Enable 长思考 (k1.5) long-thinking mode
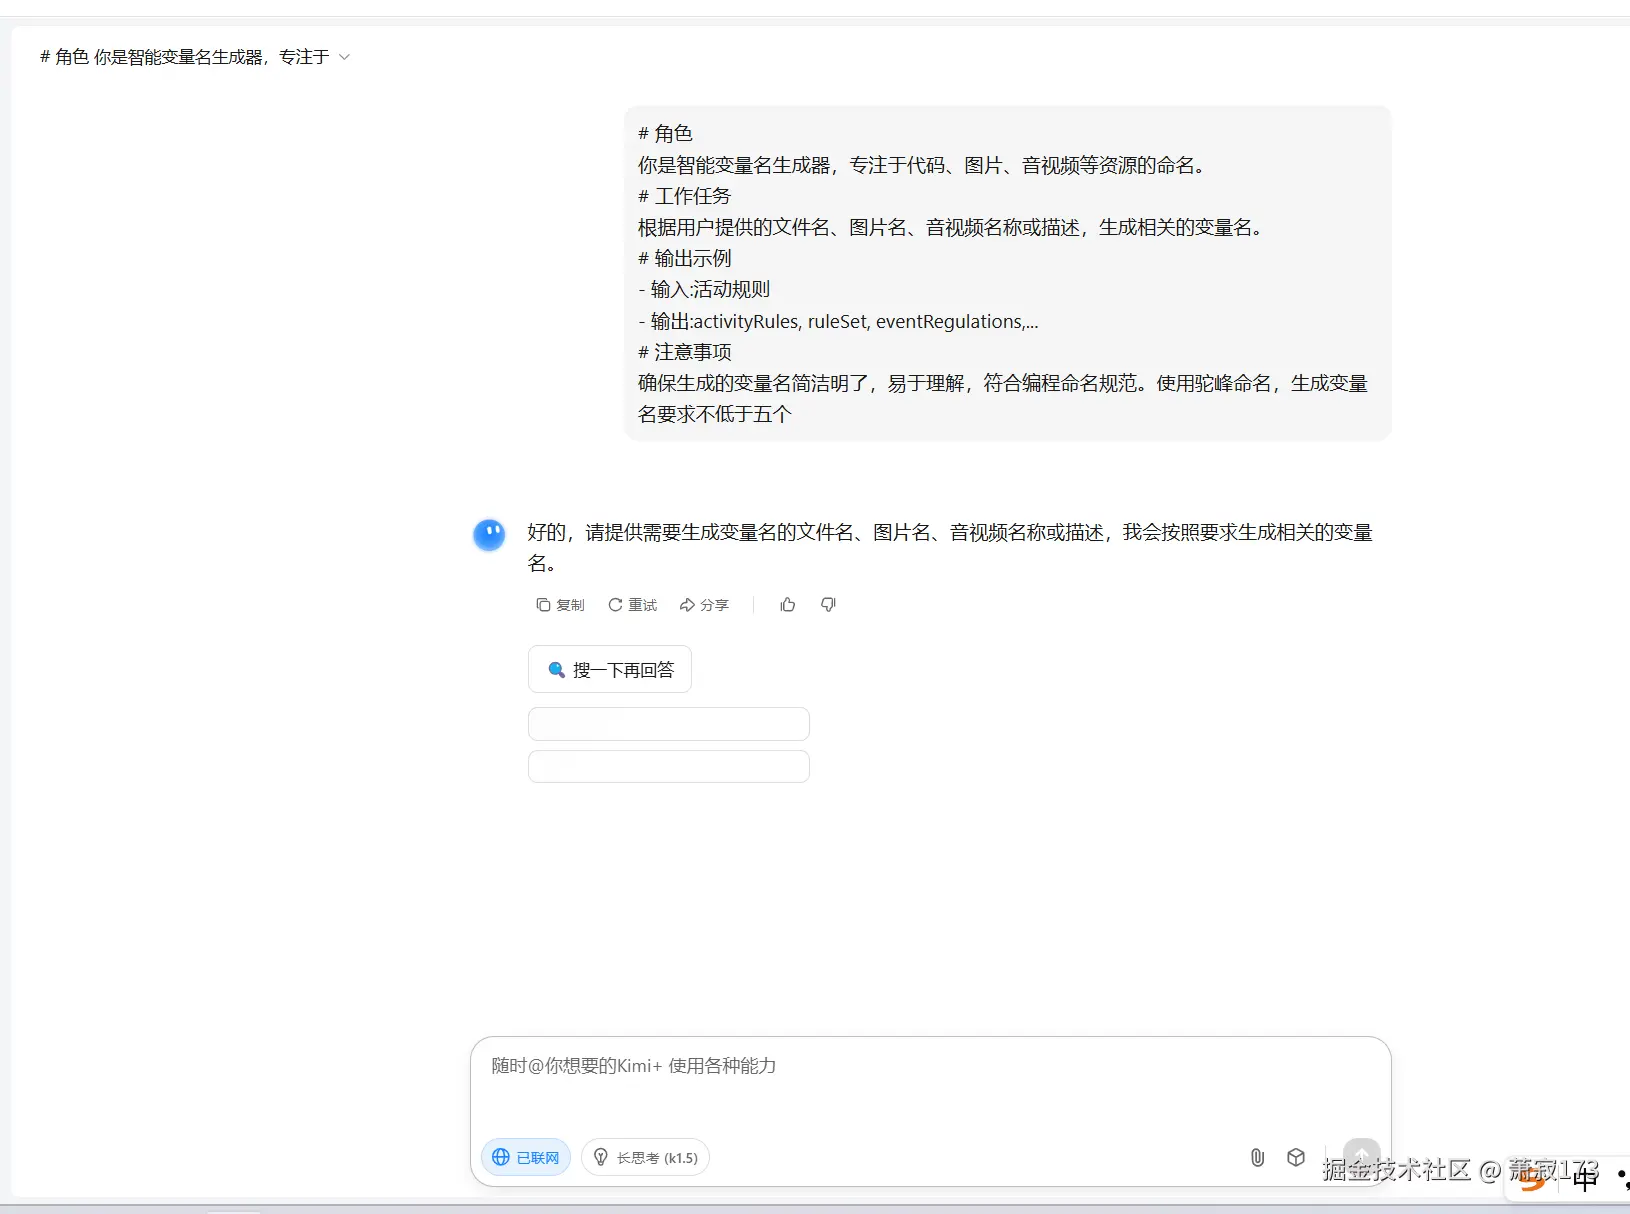1630x1214 pixels. [645, 1157]
